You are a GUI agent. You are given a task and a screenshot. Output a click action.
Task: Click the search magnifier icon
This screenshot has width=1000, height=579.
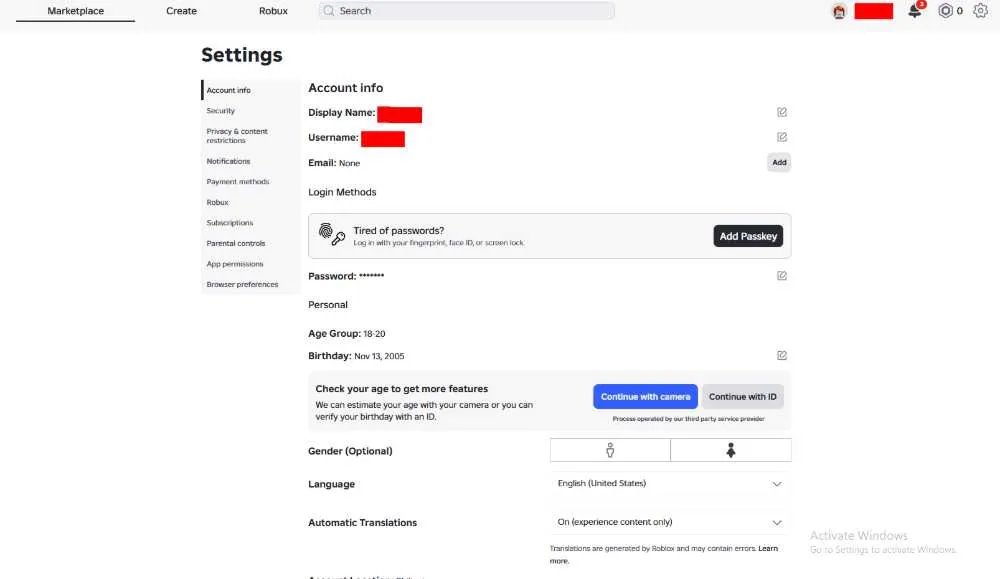[x=328, y=11]
